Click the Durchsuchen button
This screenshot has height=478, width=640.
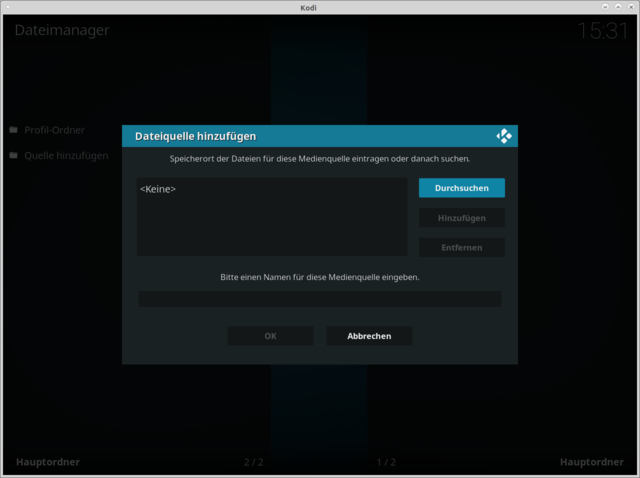(x=462, y=188)
